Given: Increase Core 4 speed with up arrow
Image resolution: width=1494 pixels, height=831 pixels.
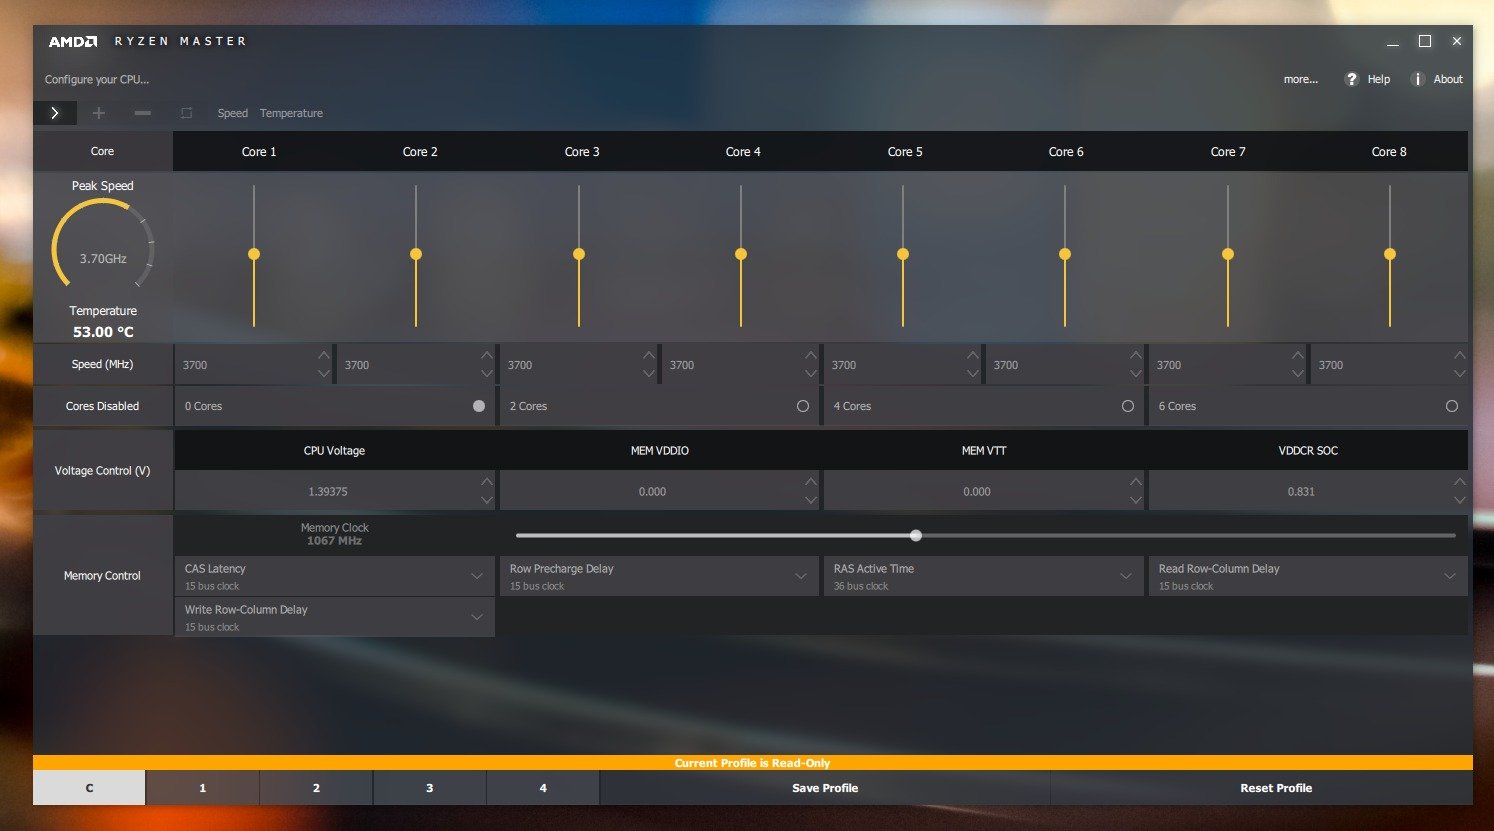Looking at the screenshot, I should [811, 355].
